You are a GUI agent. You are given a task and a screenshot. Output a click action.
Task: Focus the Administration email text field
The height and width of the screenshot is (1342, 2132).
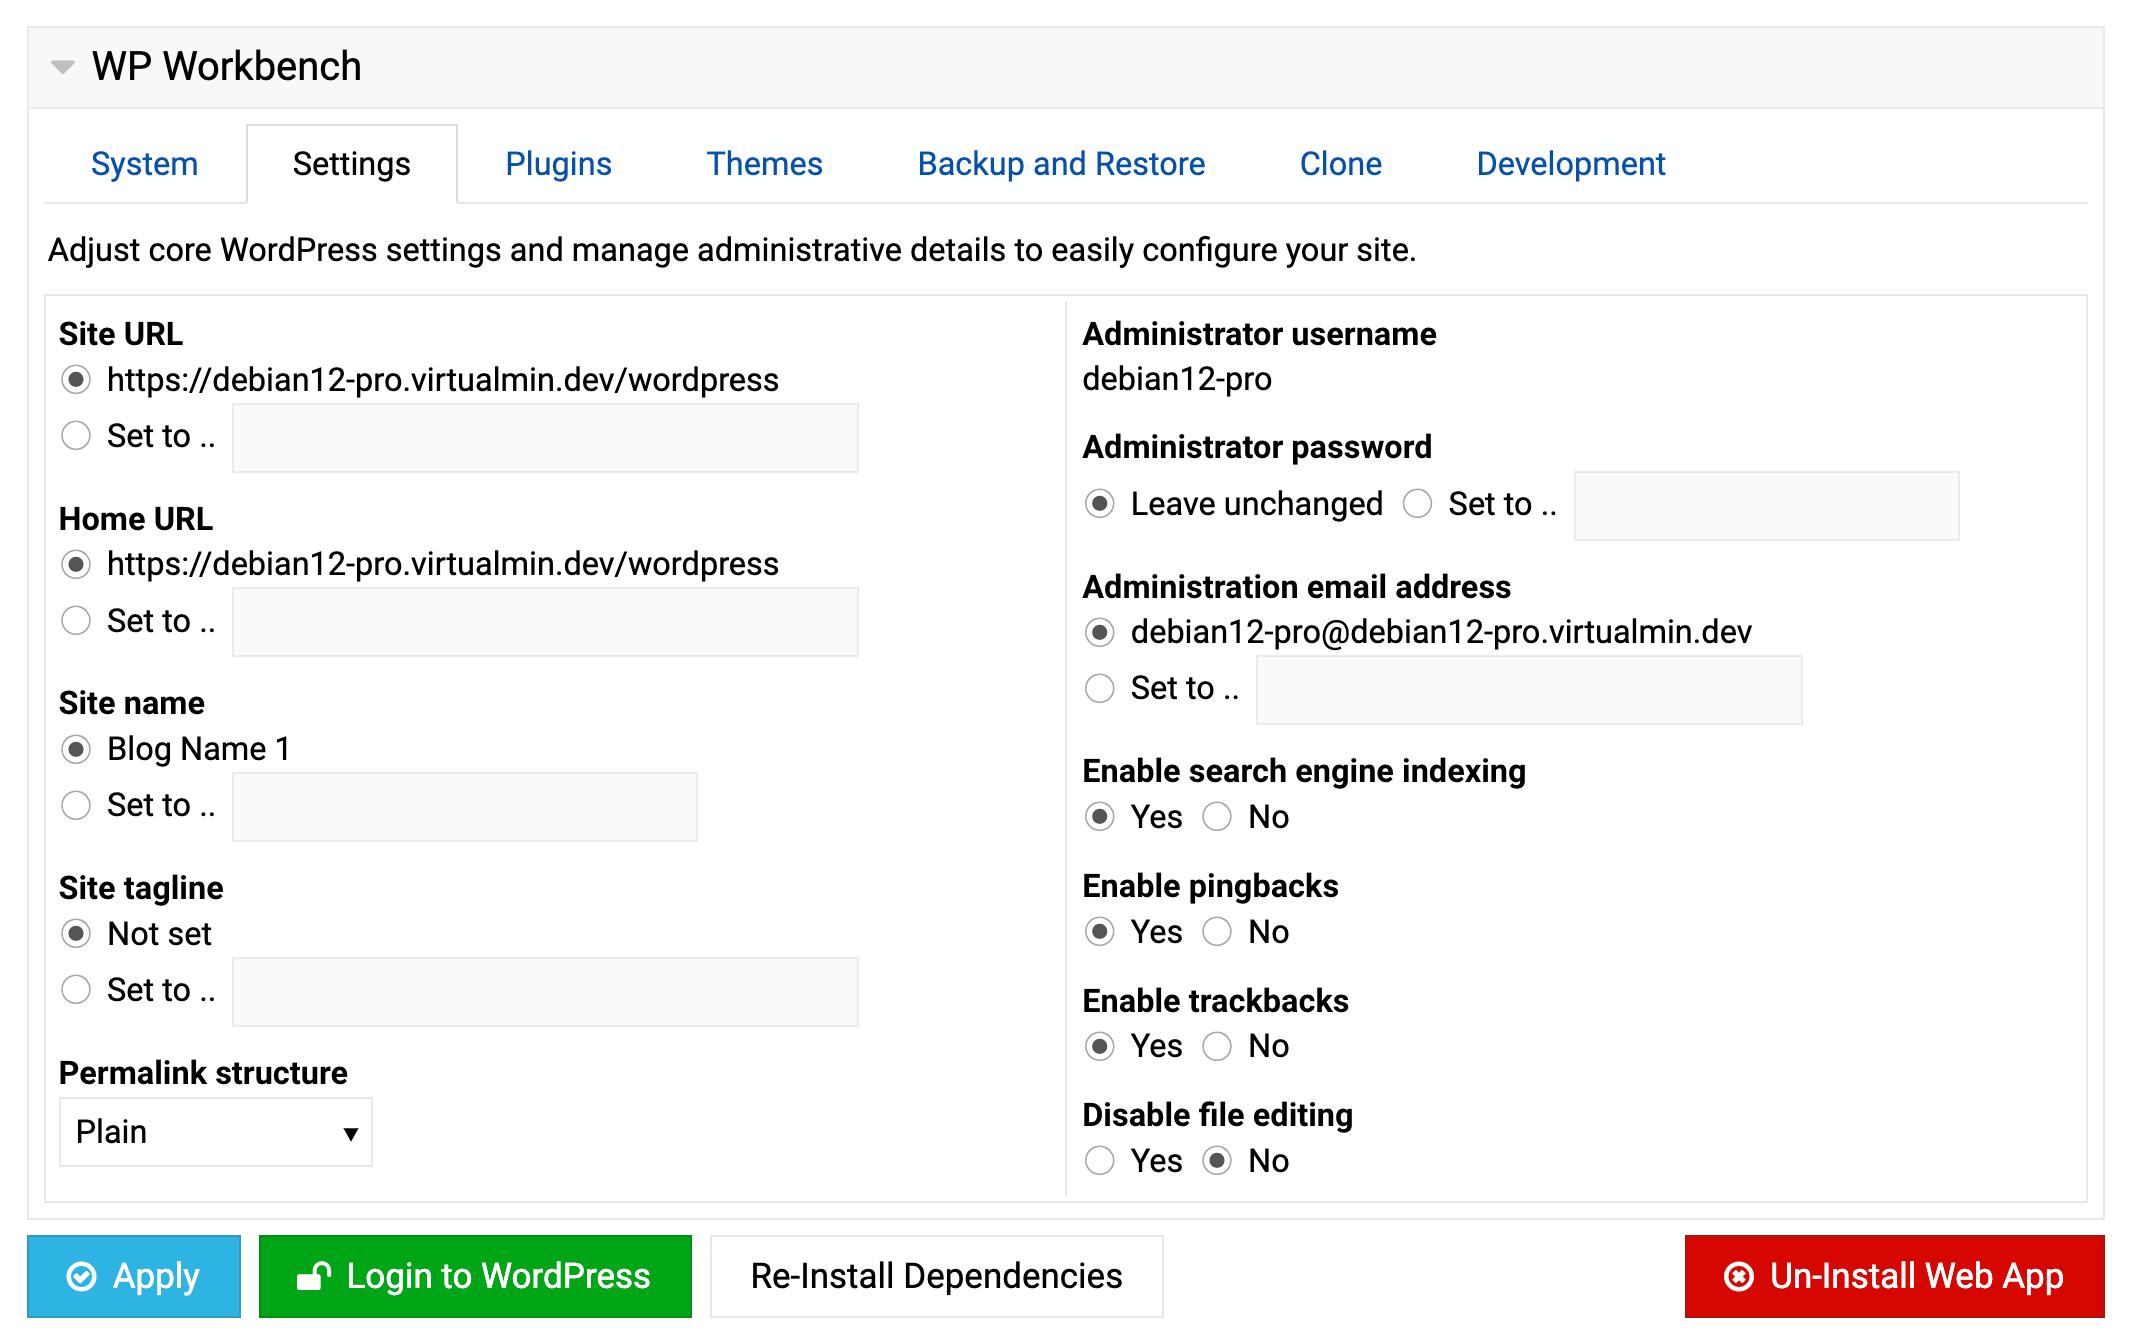click(1529, 690)
